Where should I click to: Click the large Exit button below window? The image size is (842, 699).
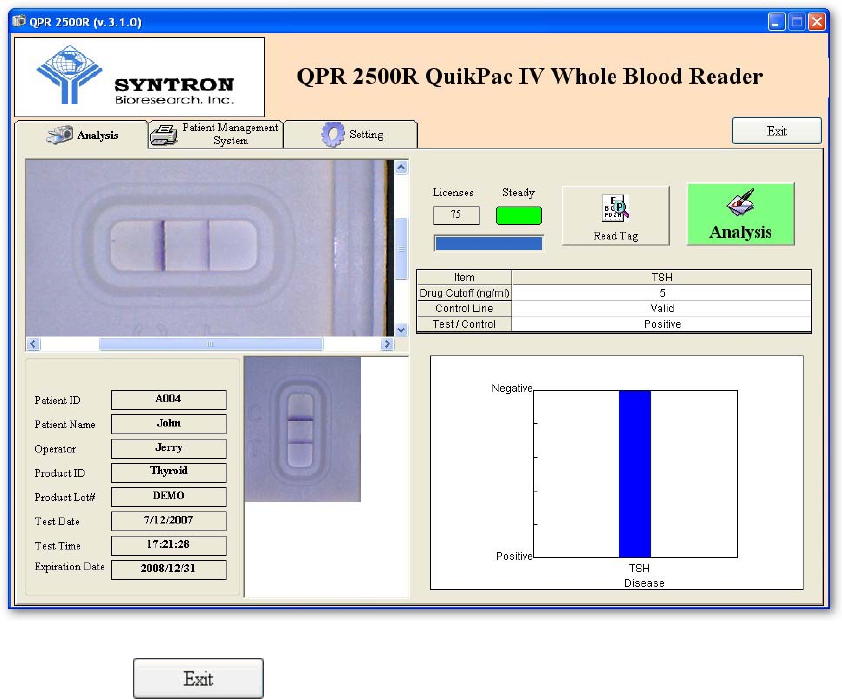198,679
